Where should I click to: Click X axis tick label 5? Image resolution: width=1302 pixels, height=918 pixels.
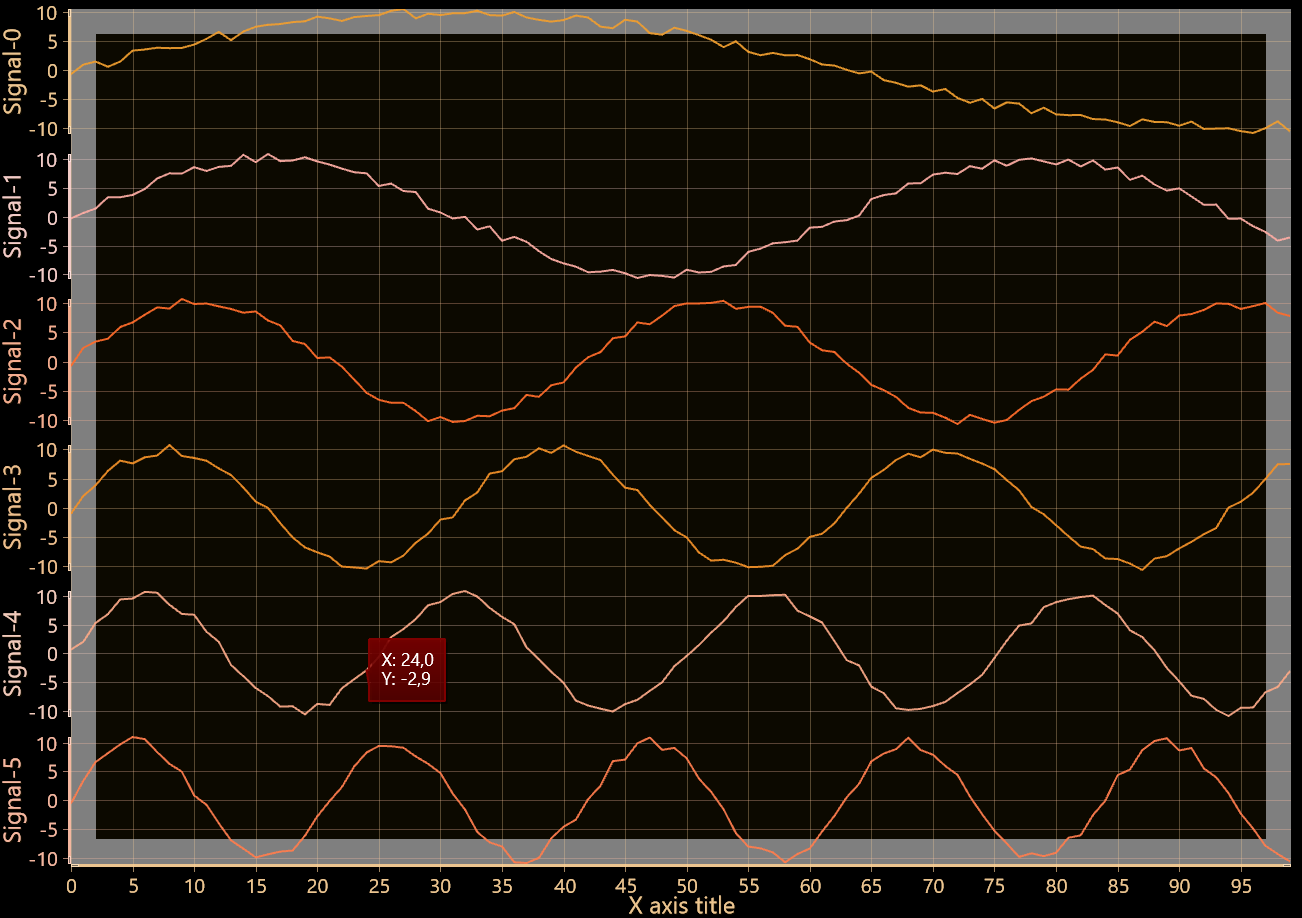click(x=133, y=886)
